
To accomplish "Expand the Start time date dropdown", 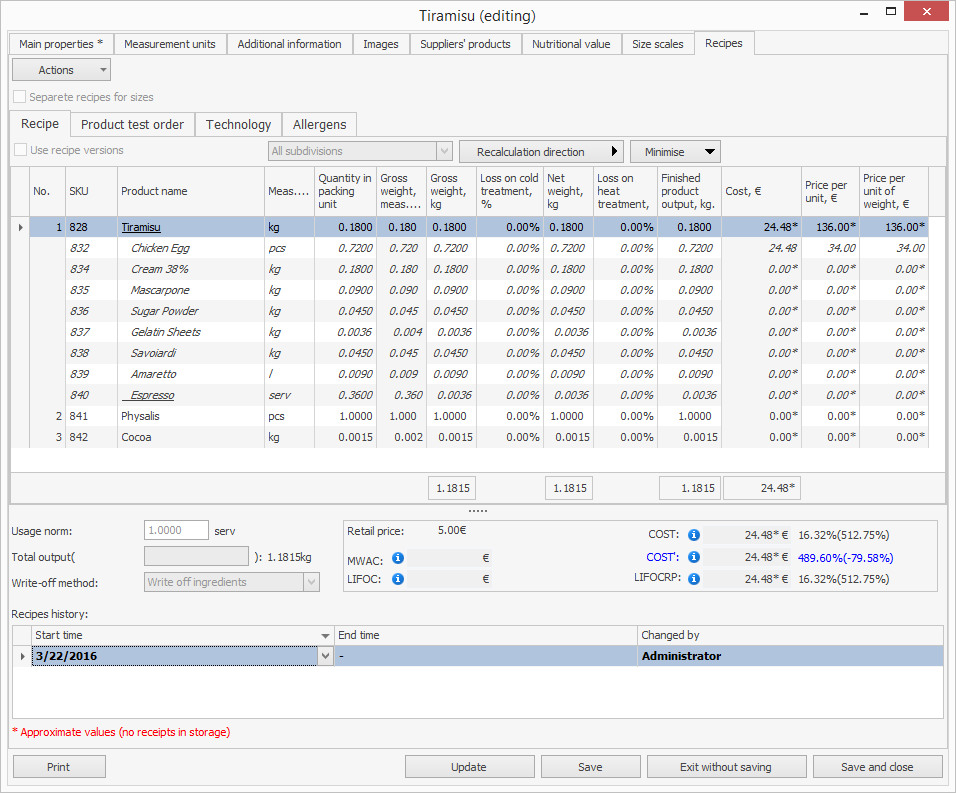I will (323, 656).
